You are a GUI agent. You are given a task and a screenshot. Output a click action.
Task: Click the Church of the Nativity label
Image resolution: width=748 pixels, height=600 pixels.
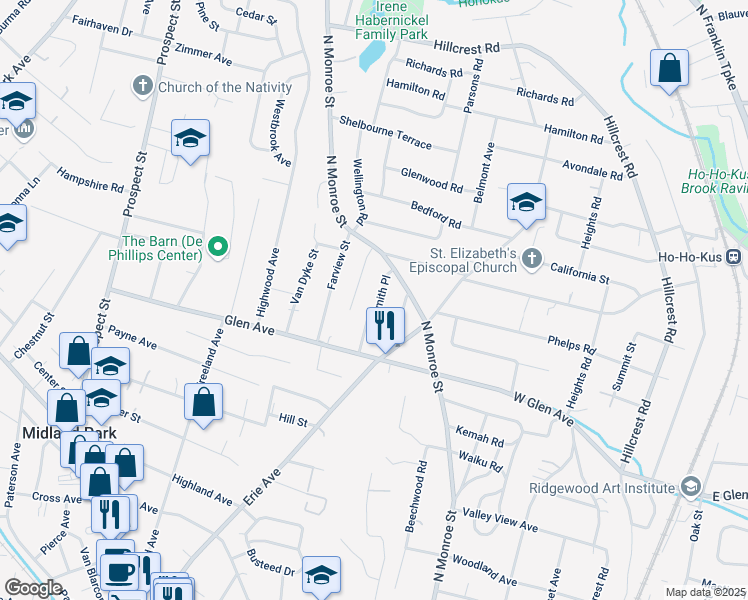tap(225, 87)
